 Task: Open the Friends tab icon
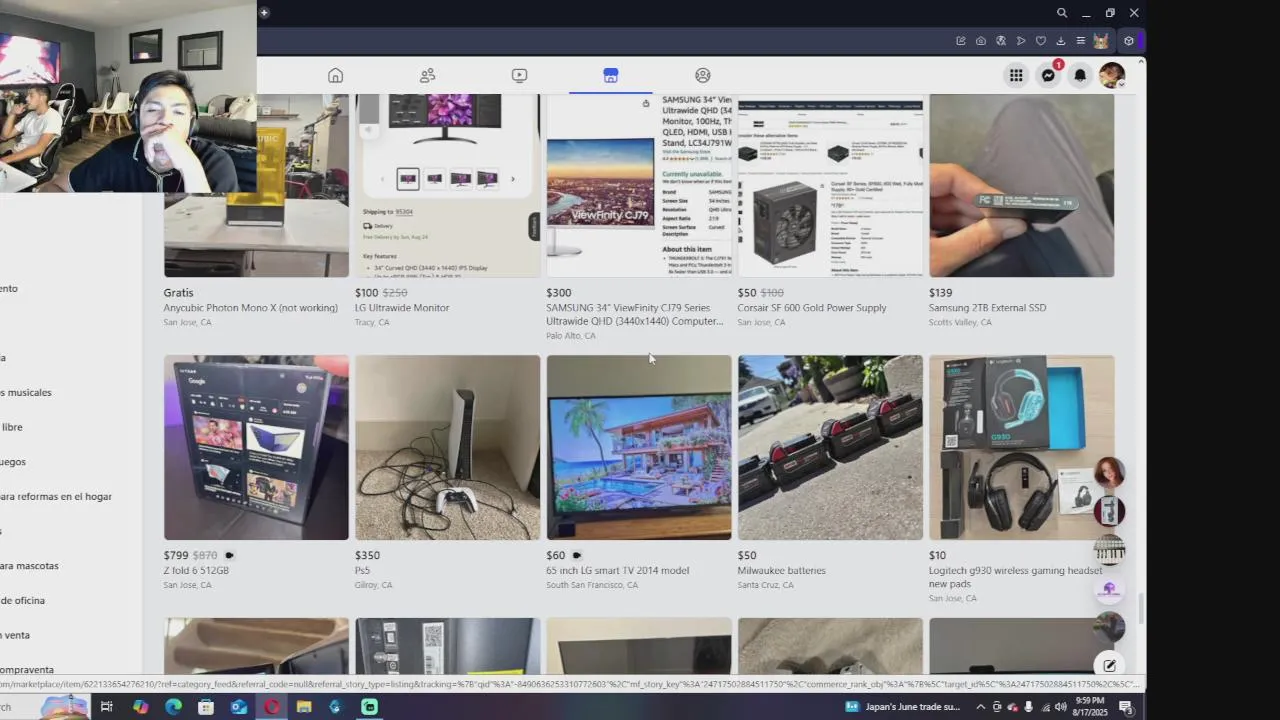[427, 75]
